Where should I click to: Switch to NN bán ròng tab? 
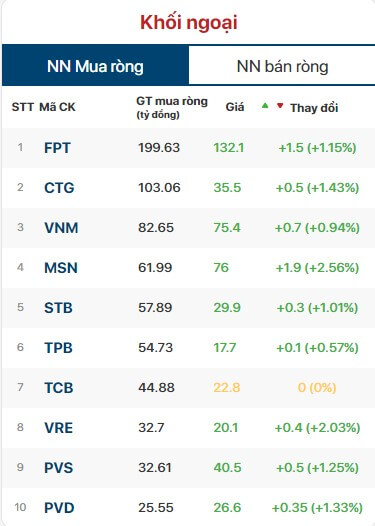[282, 66]
